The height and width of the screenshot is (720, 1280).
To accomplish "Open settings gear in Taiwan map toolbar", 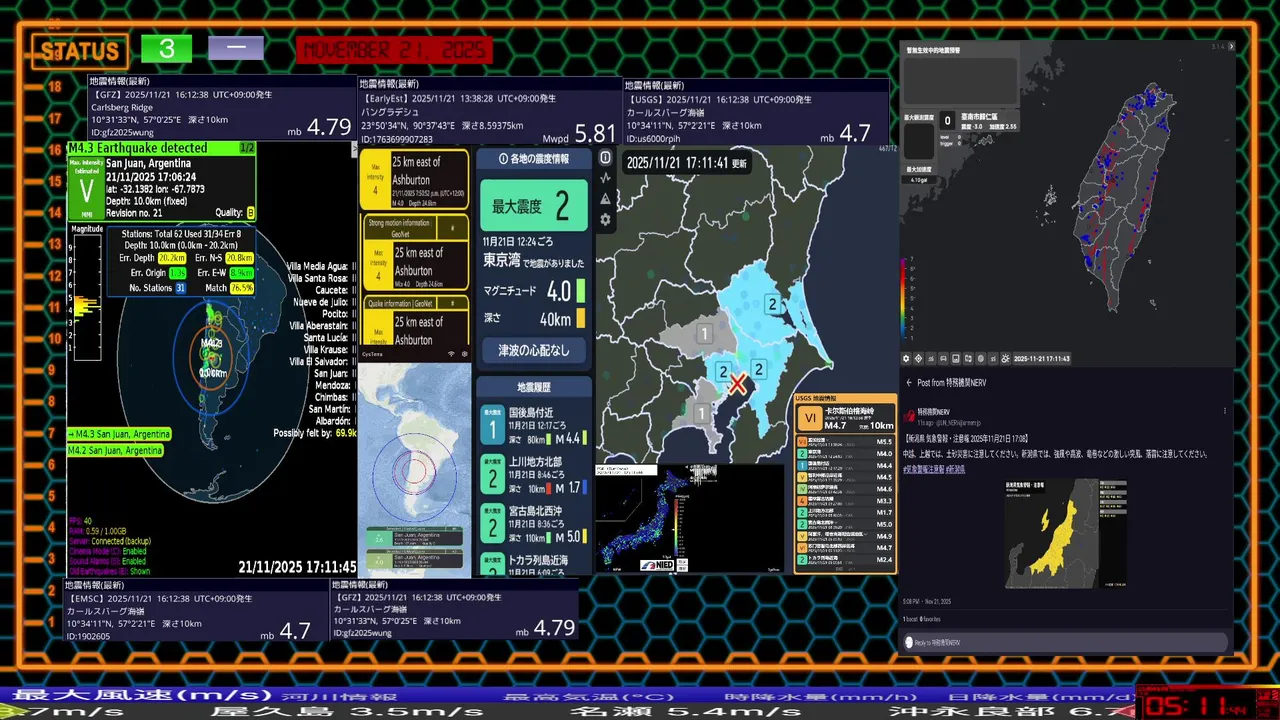I will [x=906, y=358].
